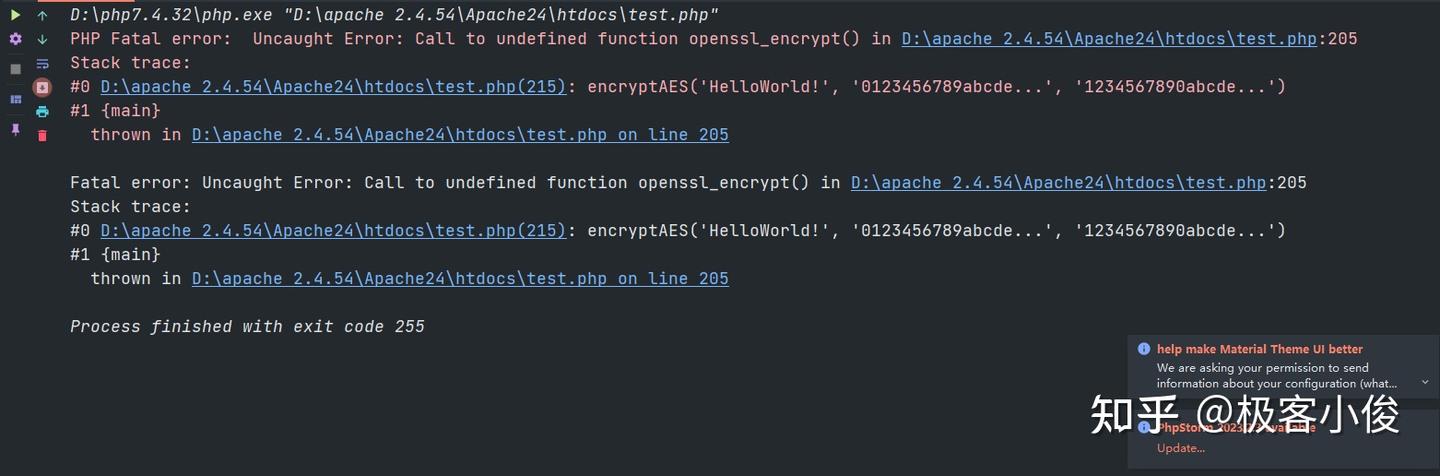Open test.php:205 link in PHP Fatal error line
The width and height of the screenshot is (1440, 476).
(x=1109, y=39)
